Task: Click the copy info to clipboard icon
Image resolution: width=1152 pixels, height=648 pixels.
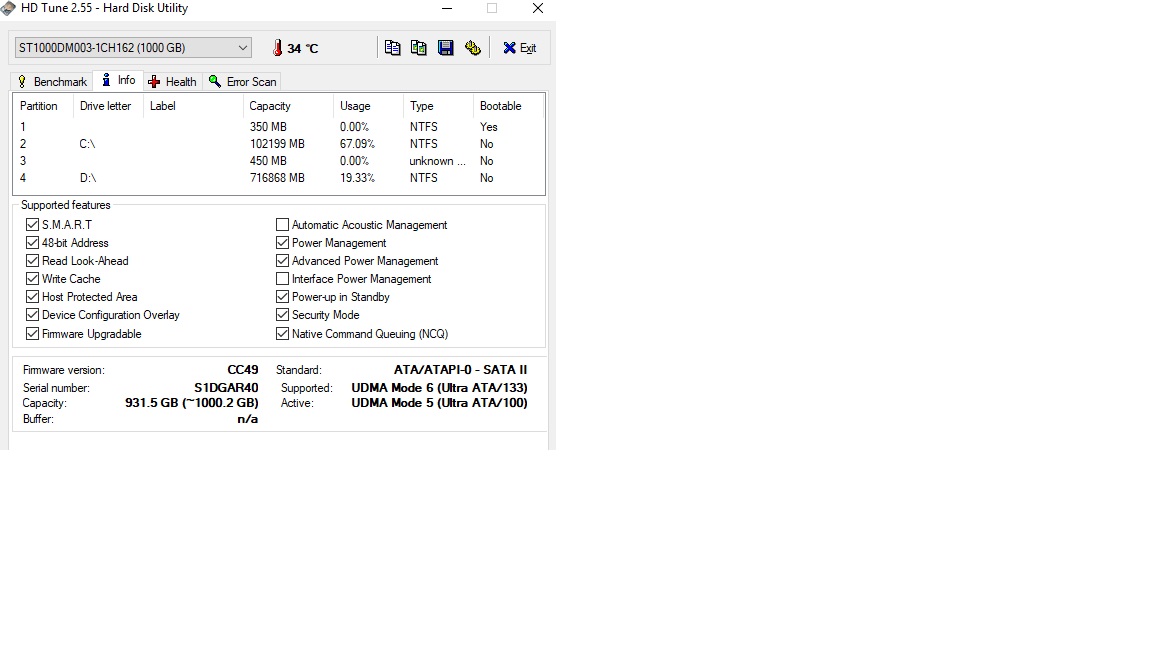Action: (392, 48)
